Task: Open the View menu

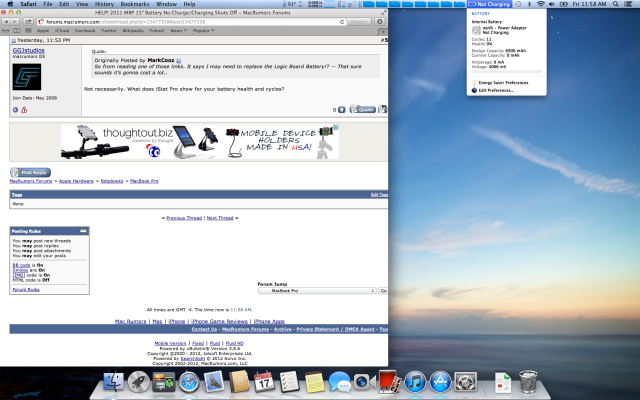Action: click(82, 4)
